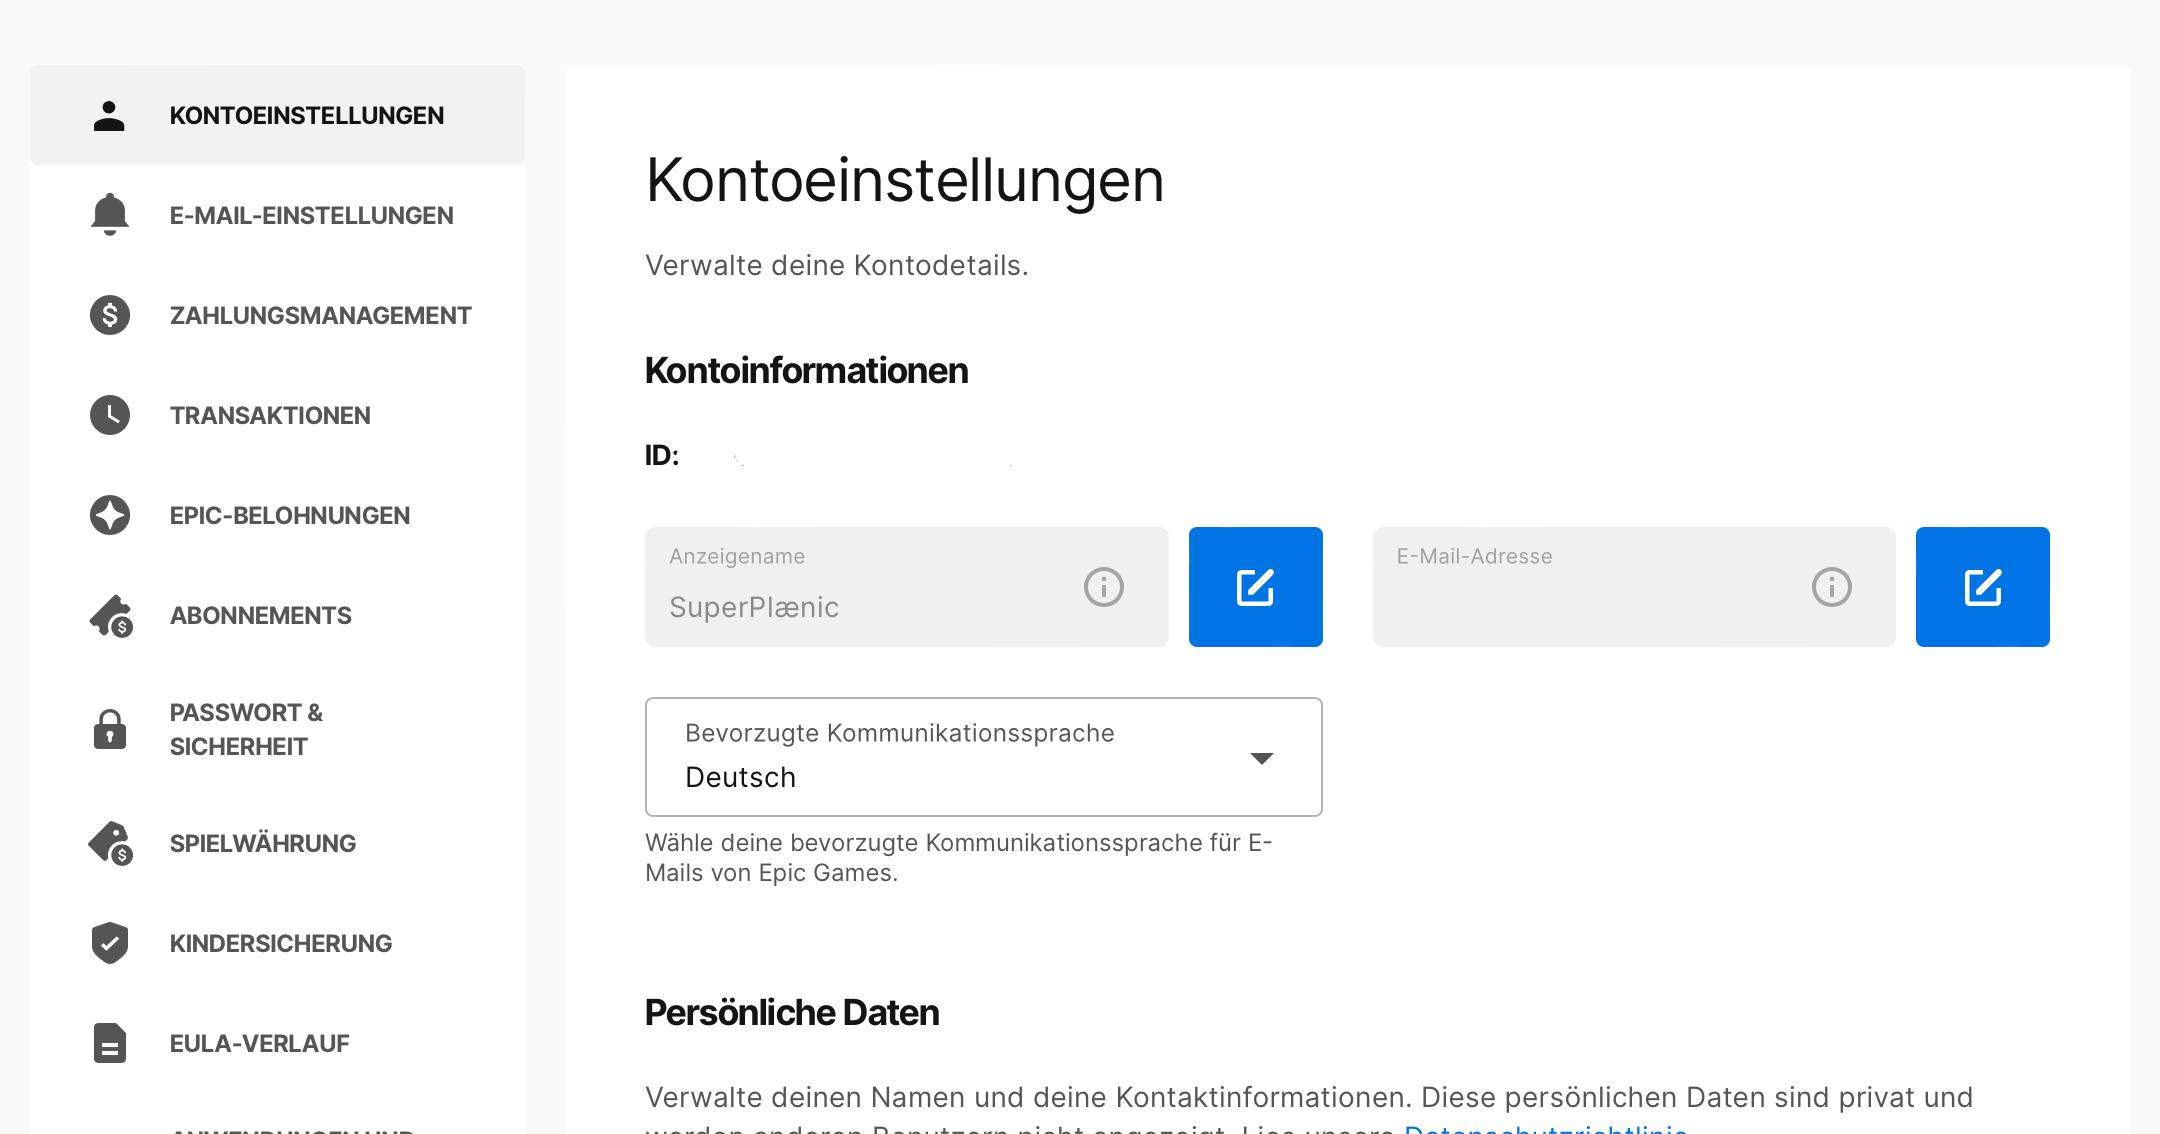Click the info icon in the Anzeigename field

(1104, 587)
